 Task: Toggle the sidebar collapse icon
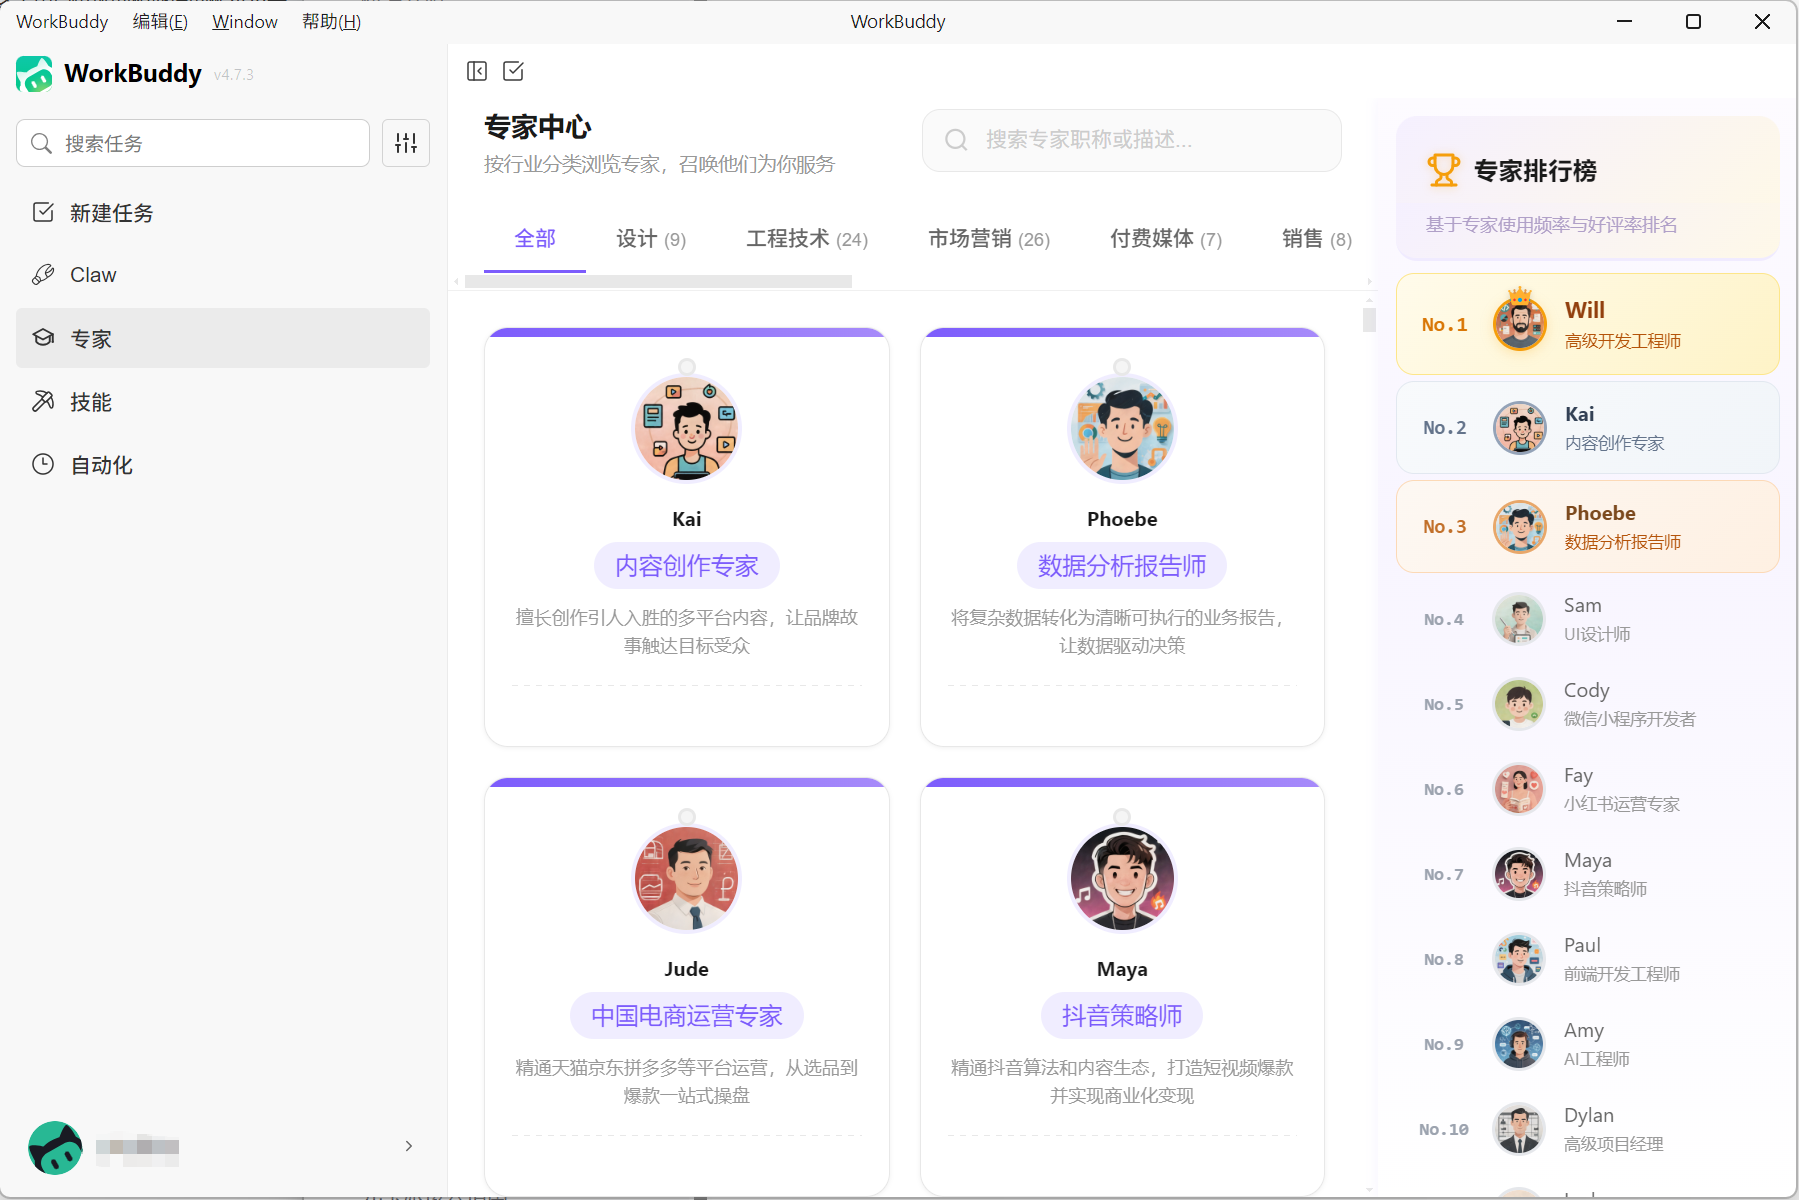477,71
